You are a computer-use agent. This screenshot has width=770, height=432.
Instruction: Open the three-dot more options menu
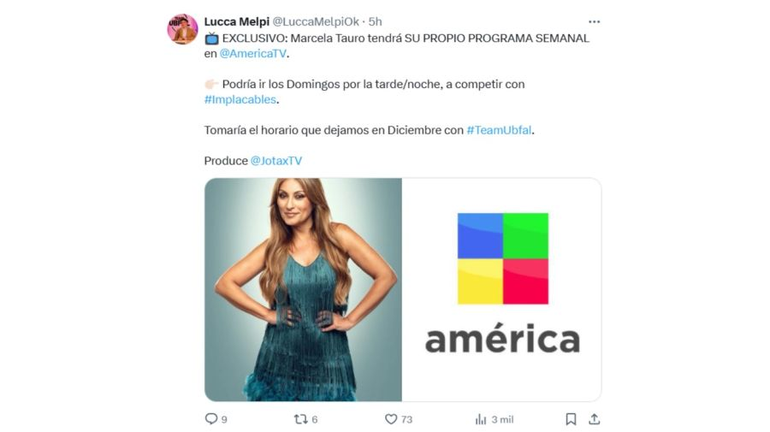[x=594, y=22]
